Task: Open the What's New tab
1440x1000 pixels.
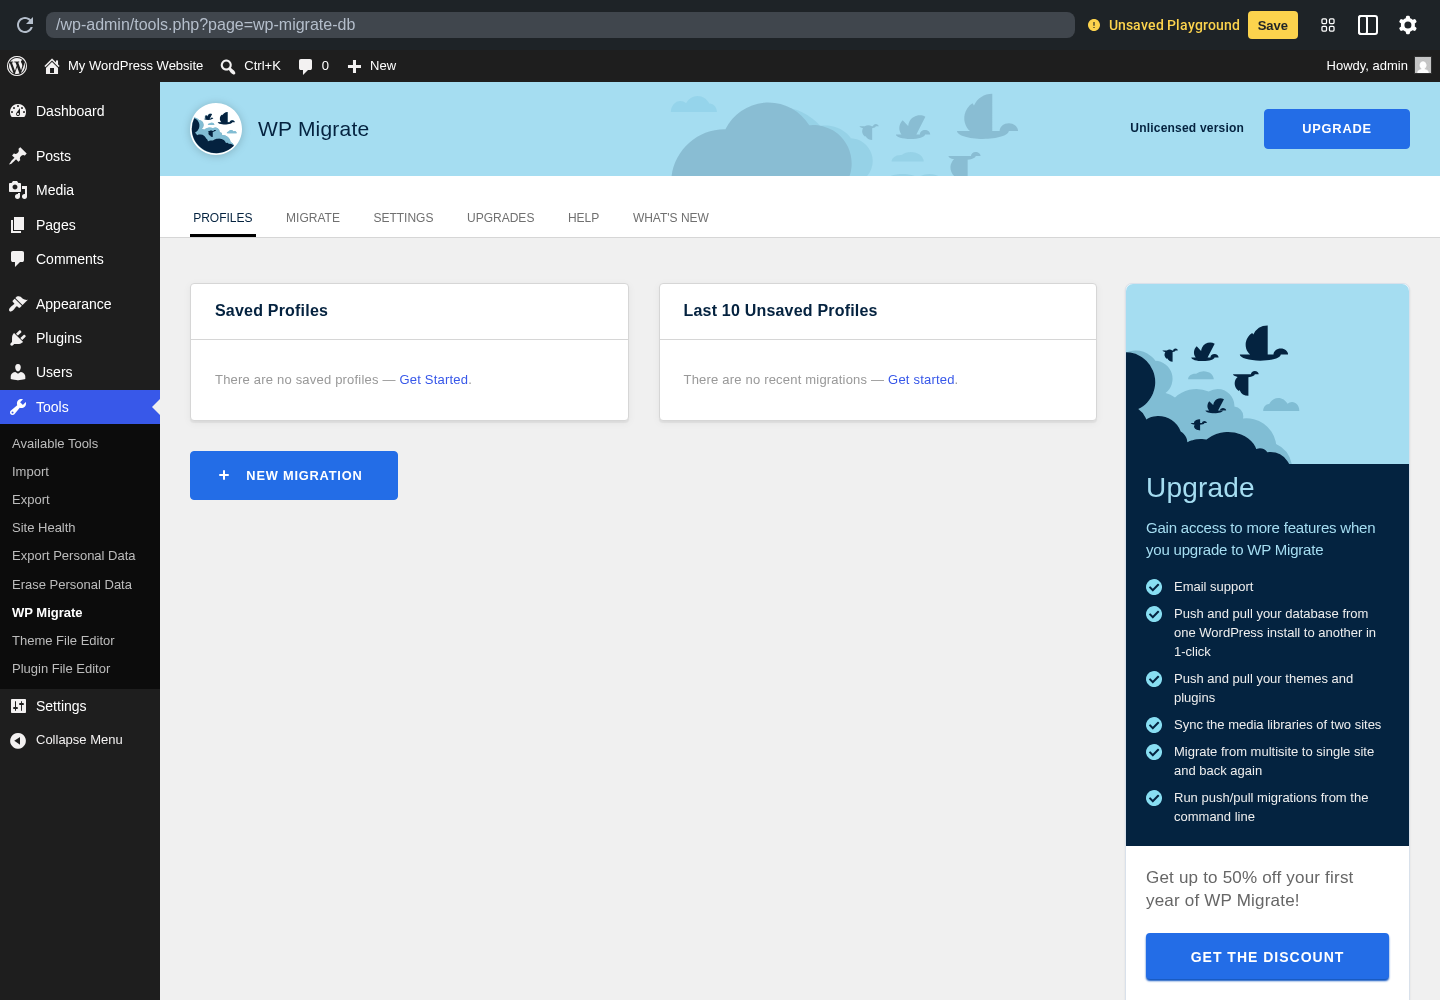Action: pyautogui.click(x=671, y=218)
